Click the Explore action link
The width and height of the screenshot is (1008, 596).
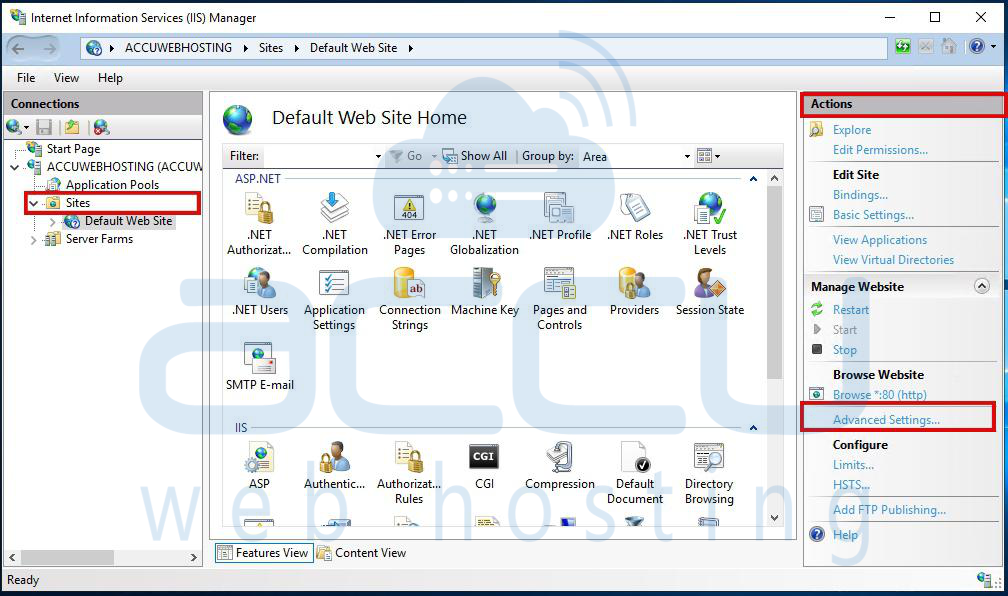[x=852, y=130]
